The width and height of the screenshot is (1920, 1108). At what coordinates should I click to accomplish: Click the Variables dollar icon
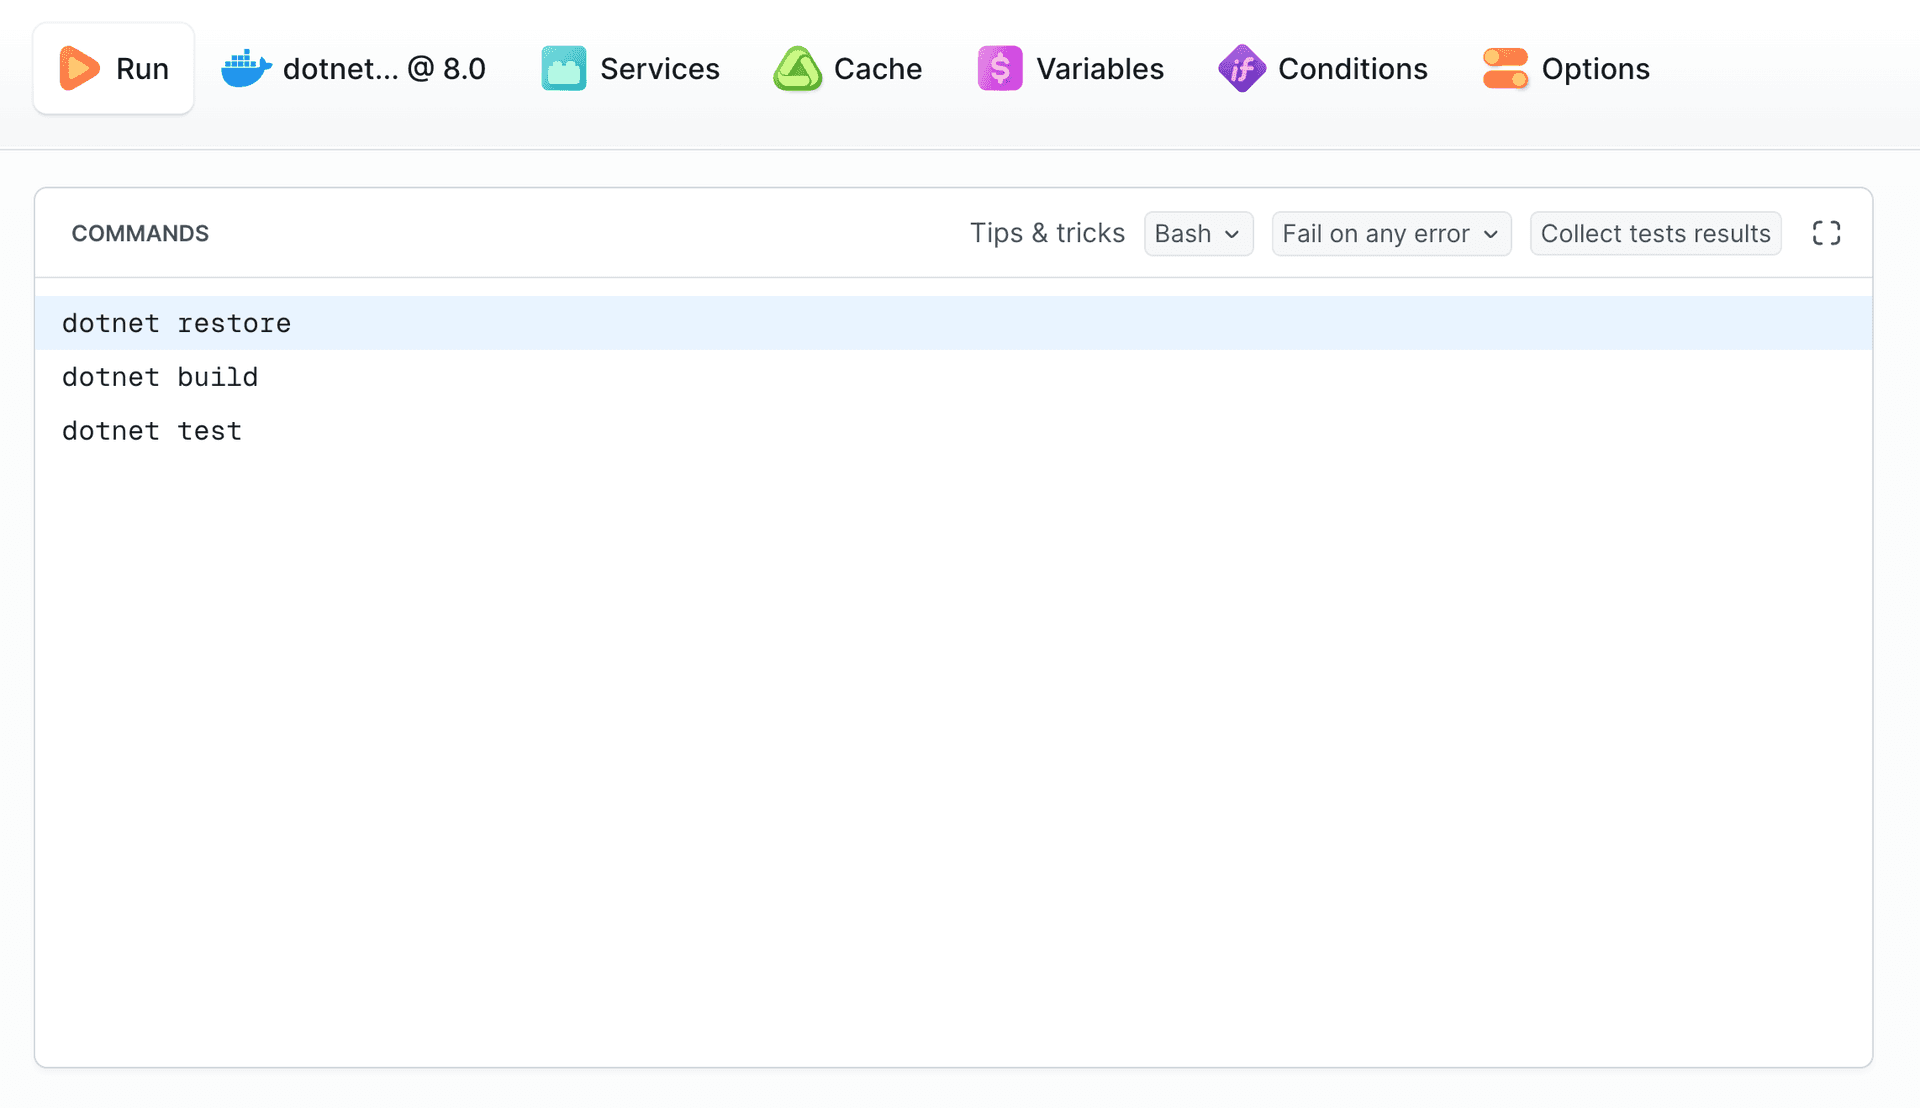[x=999, y=68]
